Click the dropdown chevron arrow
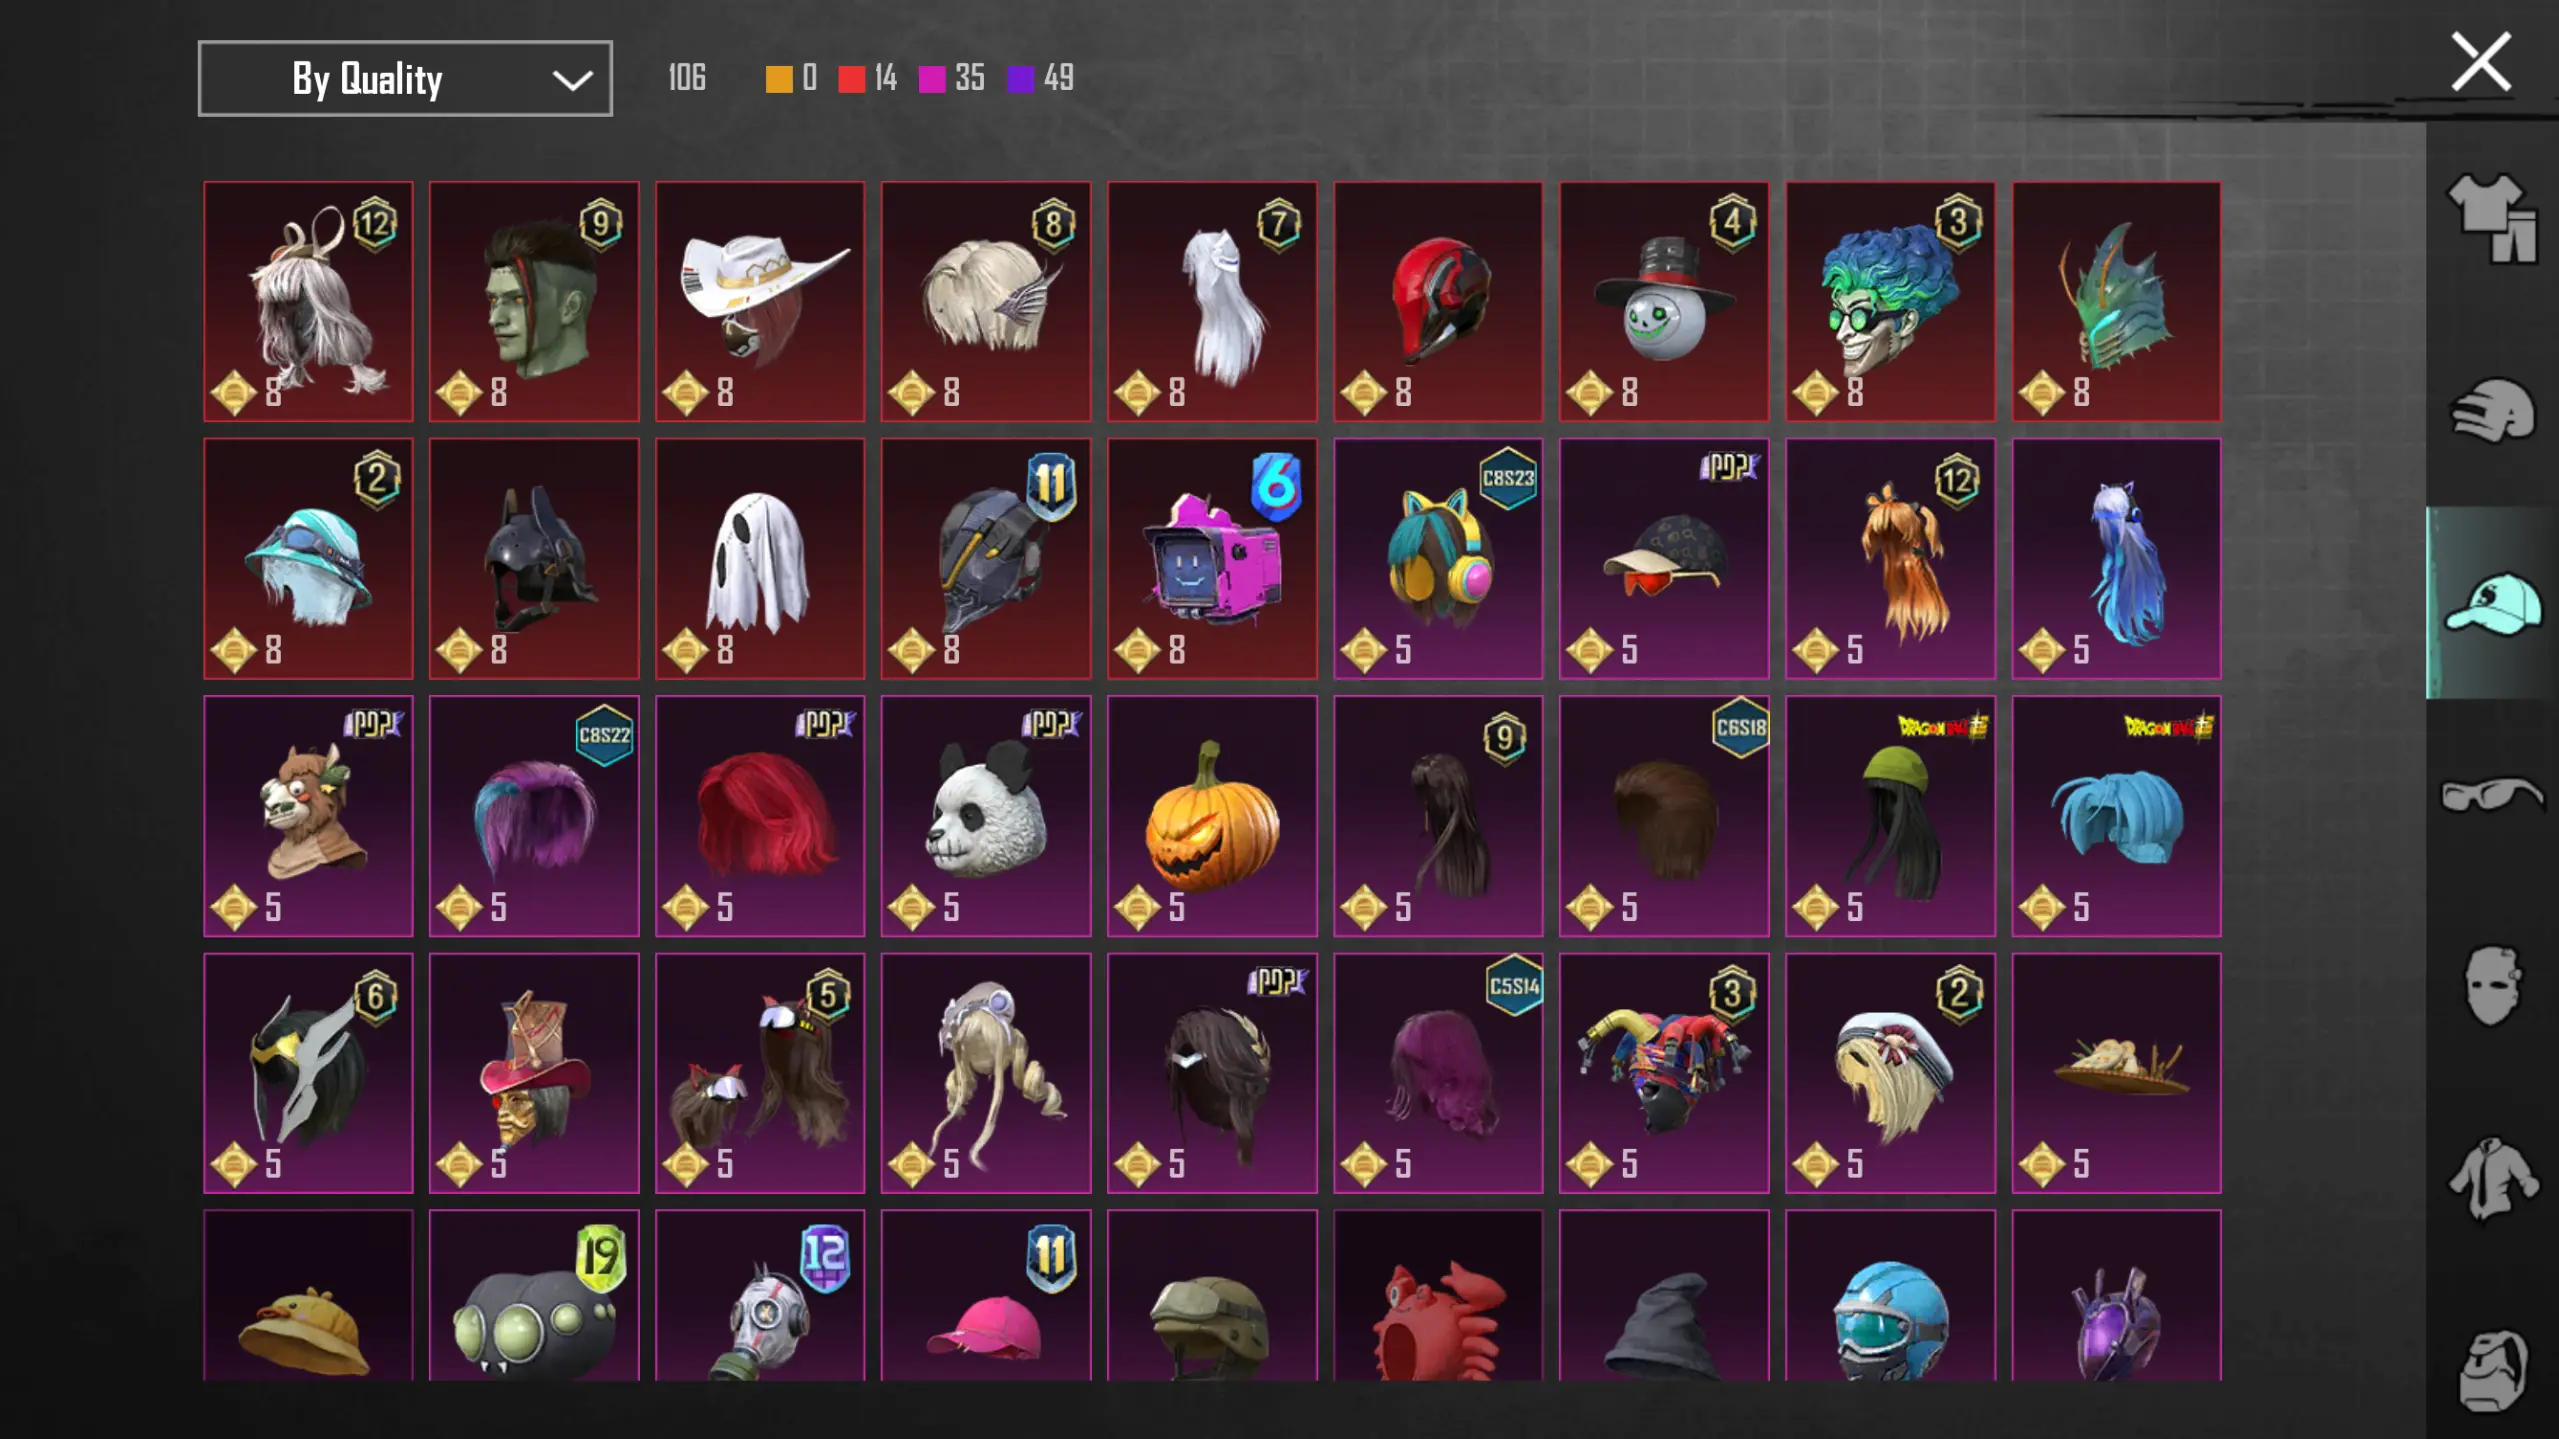Image resolution: width=2559 pixels, height=1439 pixels. pyautogui.click(x=572, y=80)
